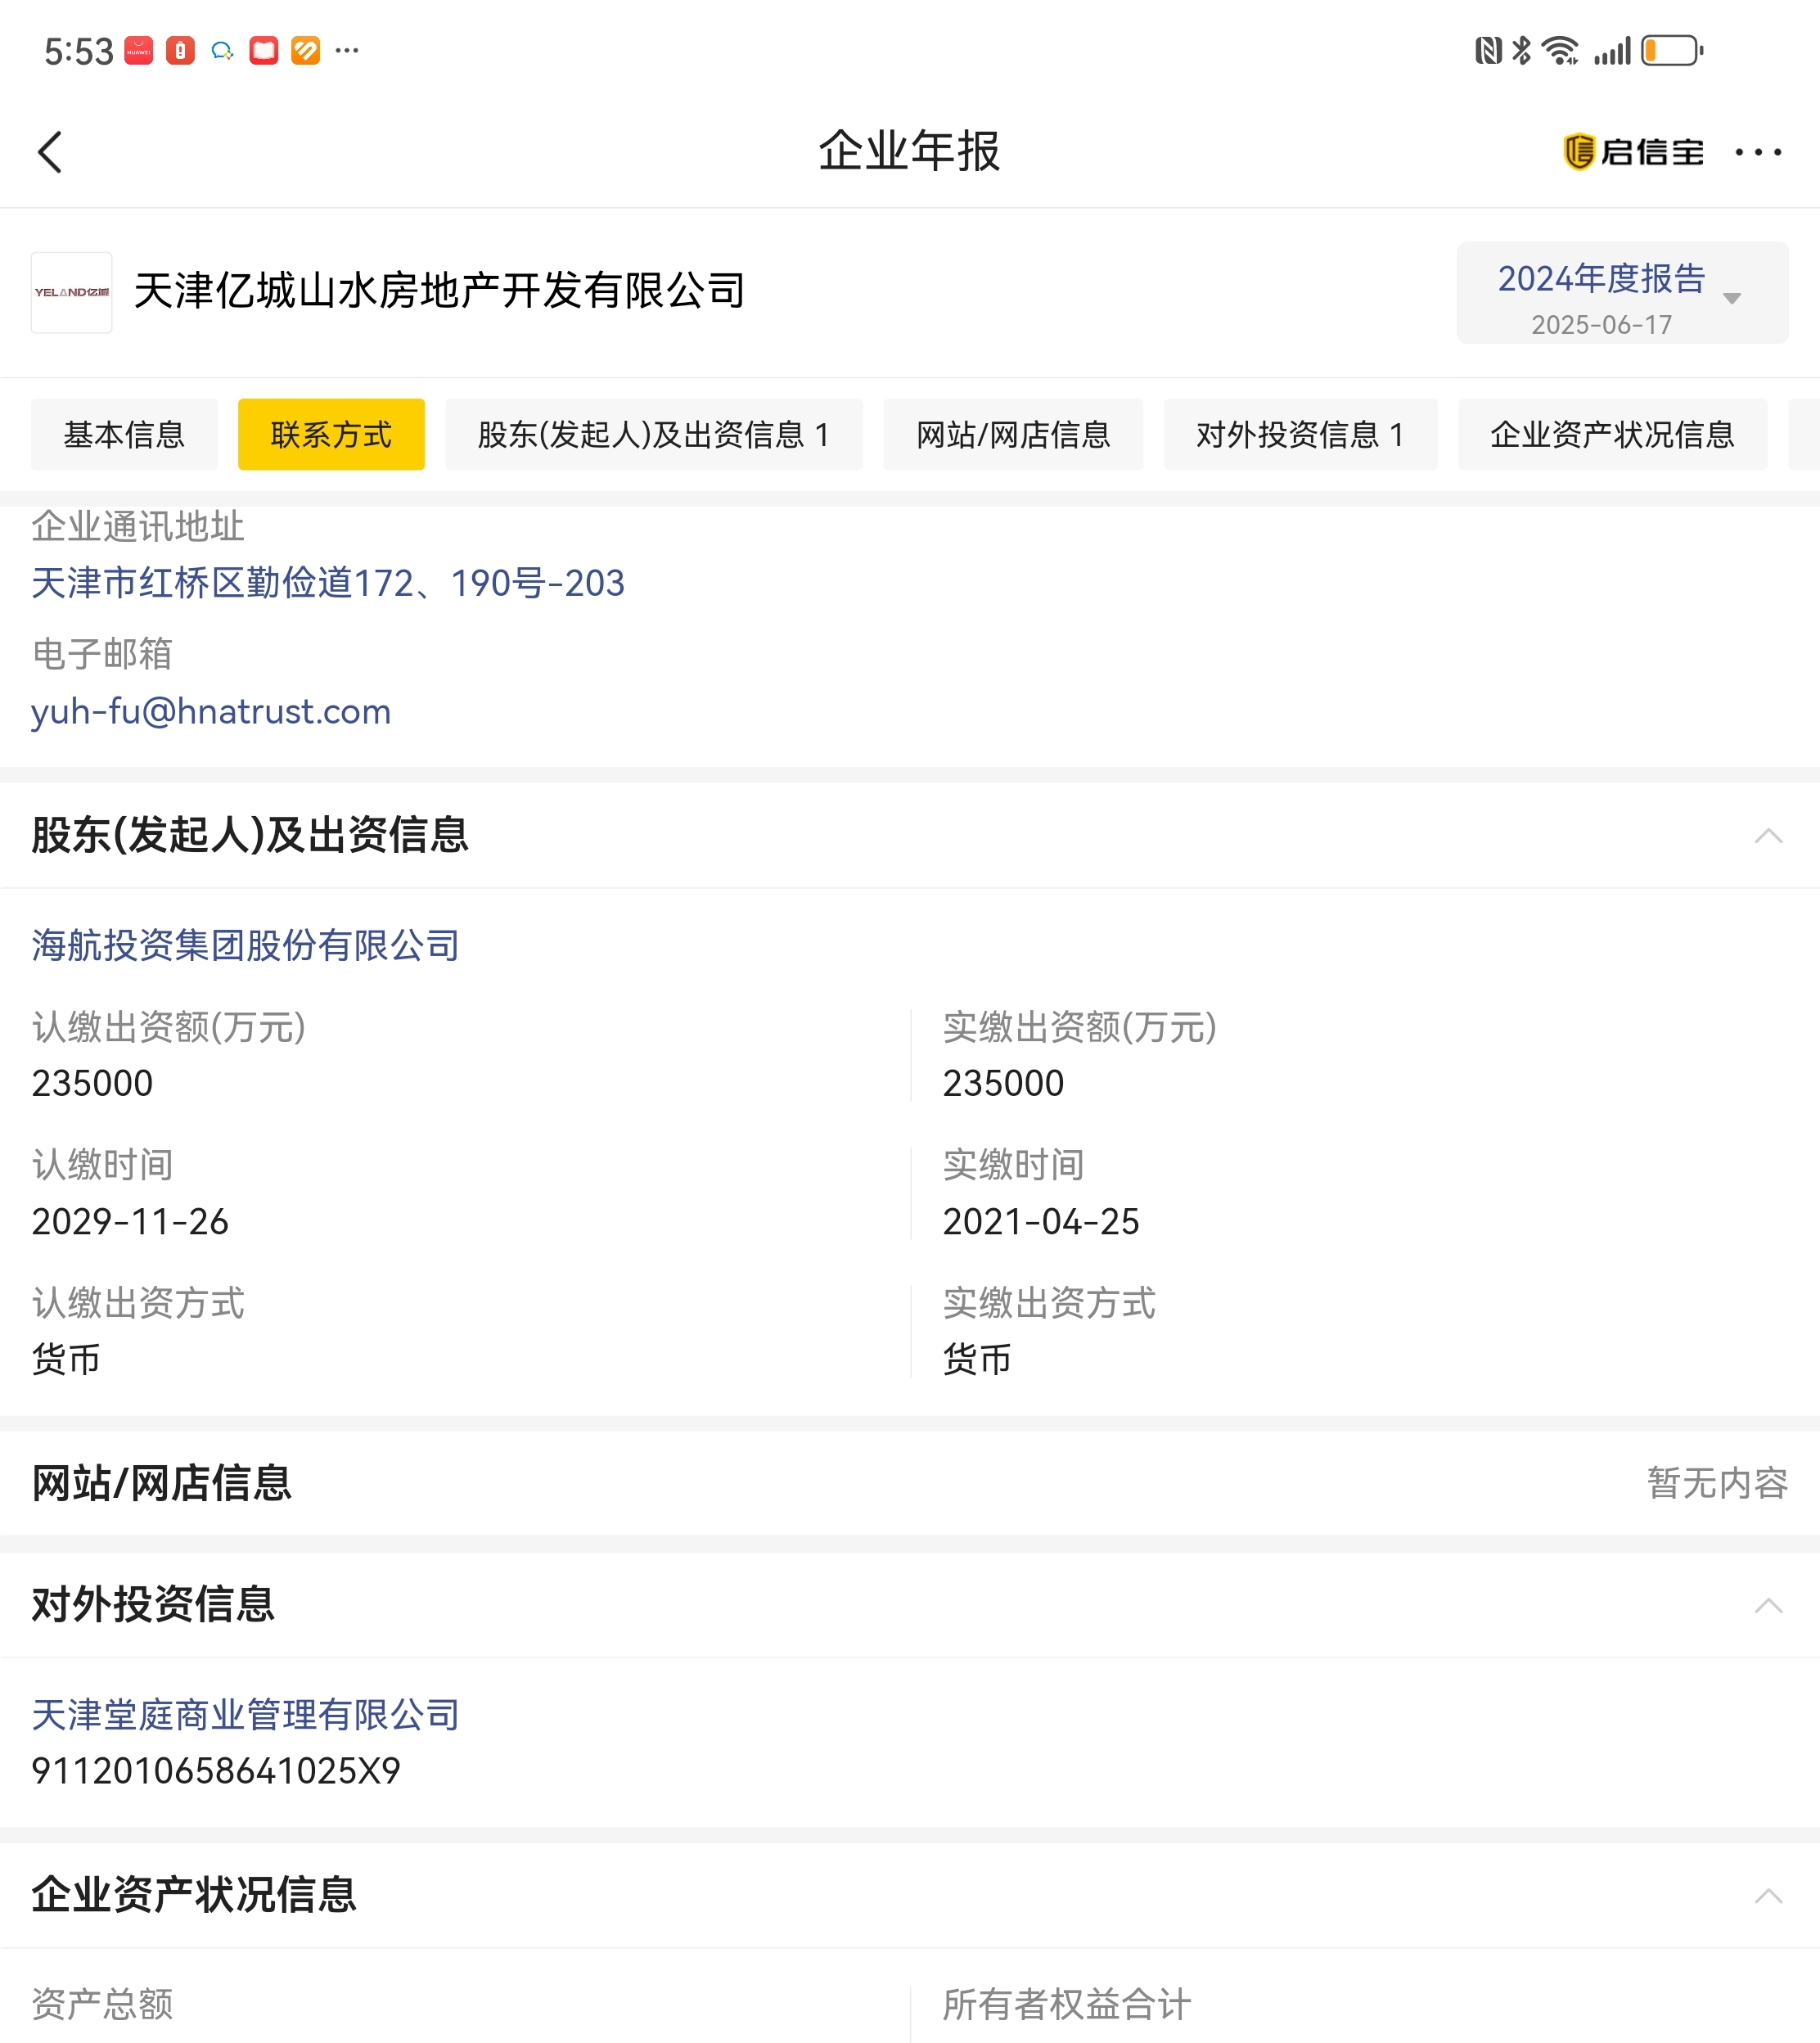Tap the NFC icon in status bar
The image size is (1820, 2043).
1488,50
